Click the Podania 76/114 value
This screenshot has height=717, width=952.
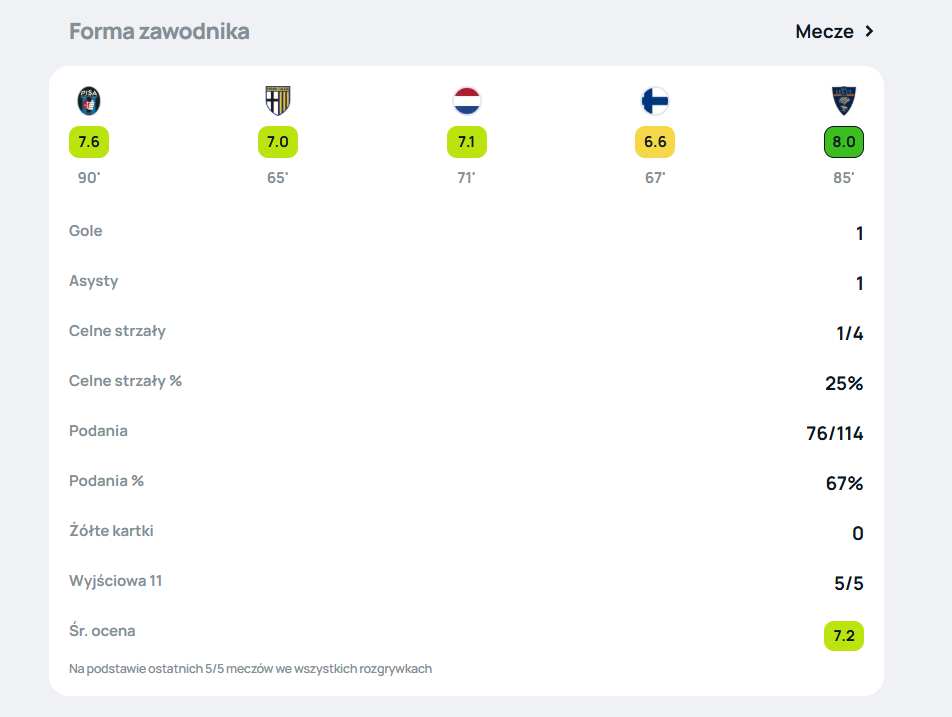click(x=835, y=433)
